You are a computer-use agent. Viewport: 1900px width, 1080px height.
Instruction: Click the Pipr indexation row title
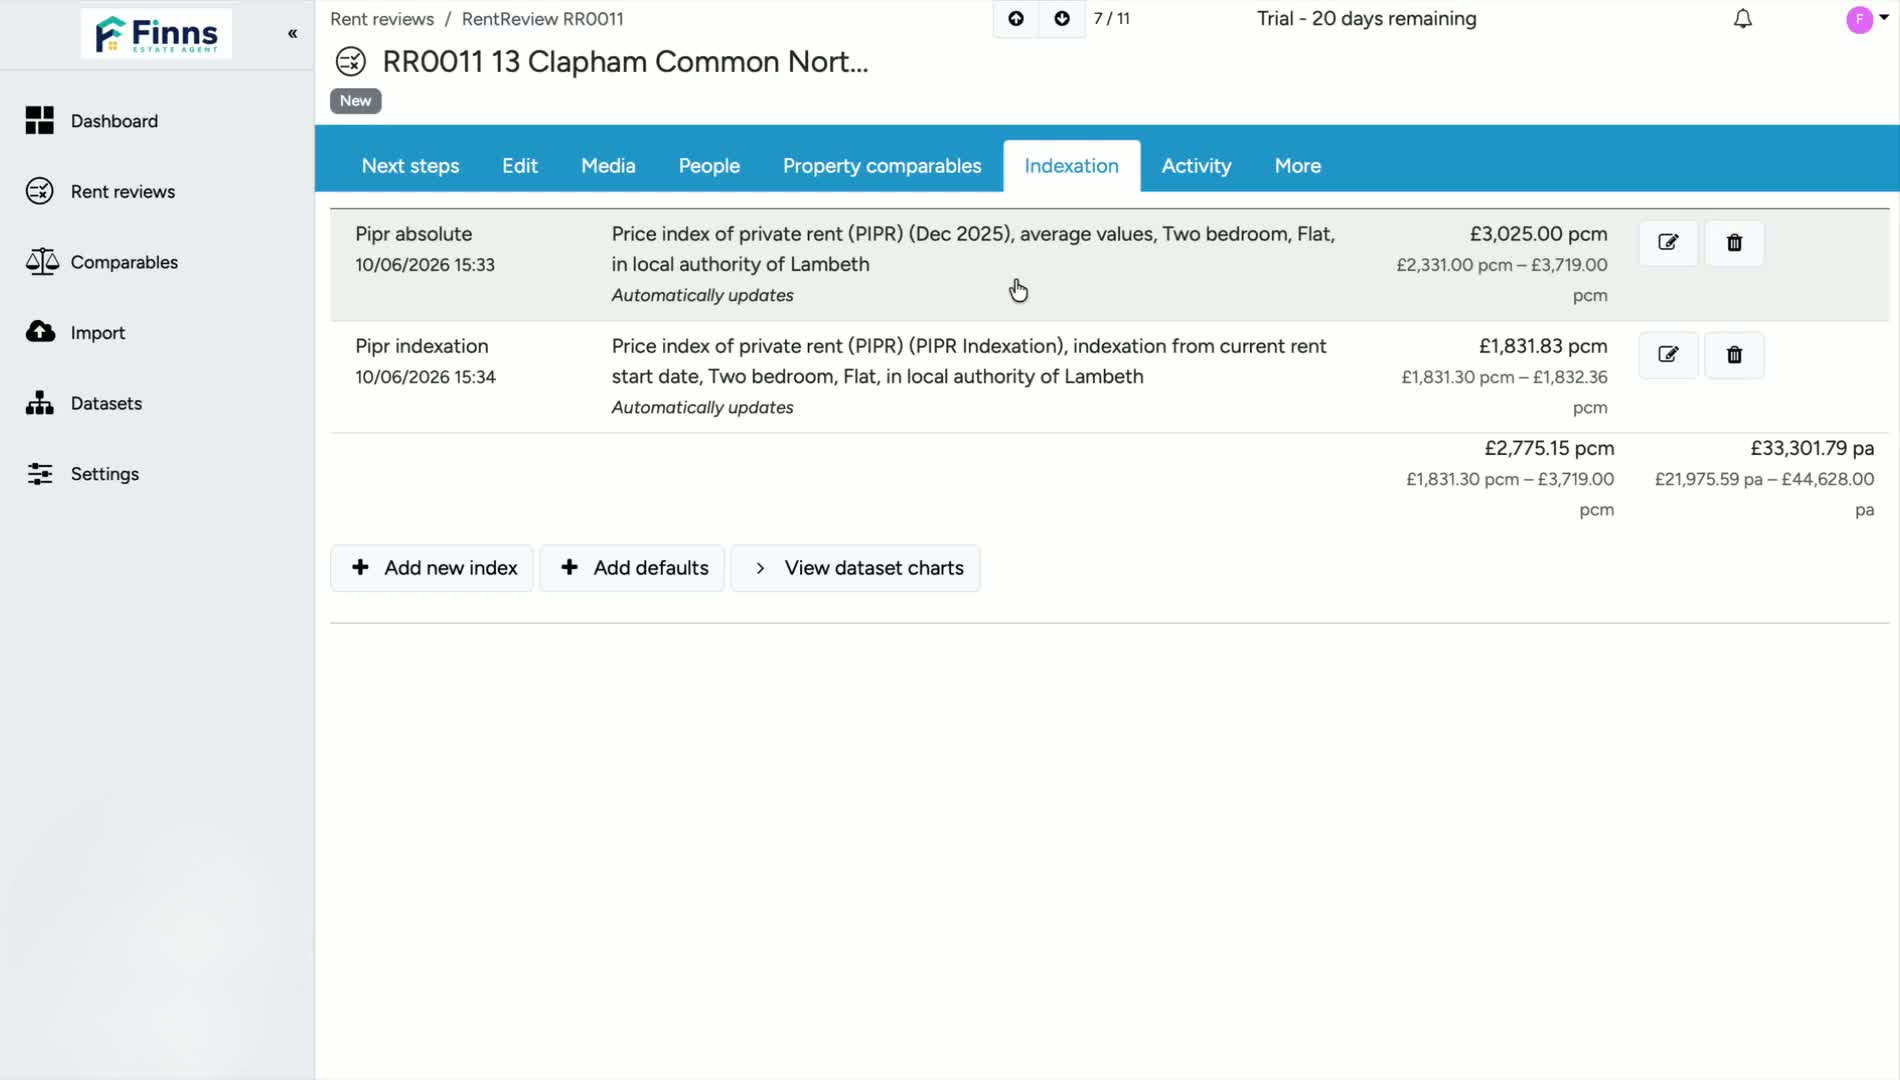tap(422, 346)
